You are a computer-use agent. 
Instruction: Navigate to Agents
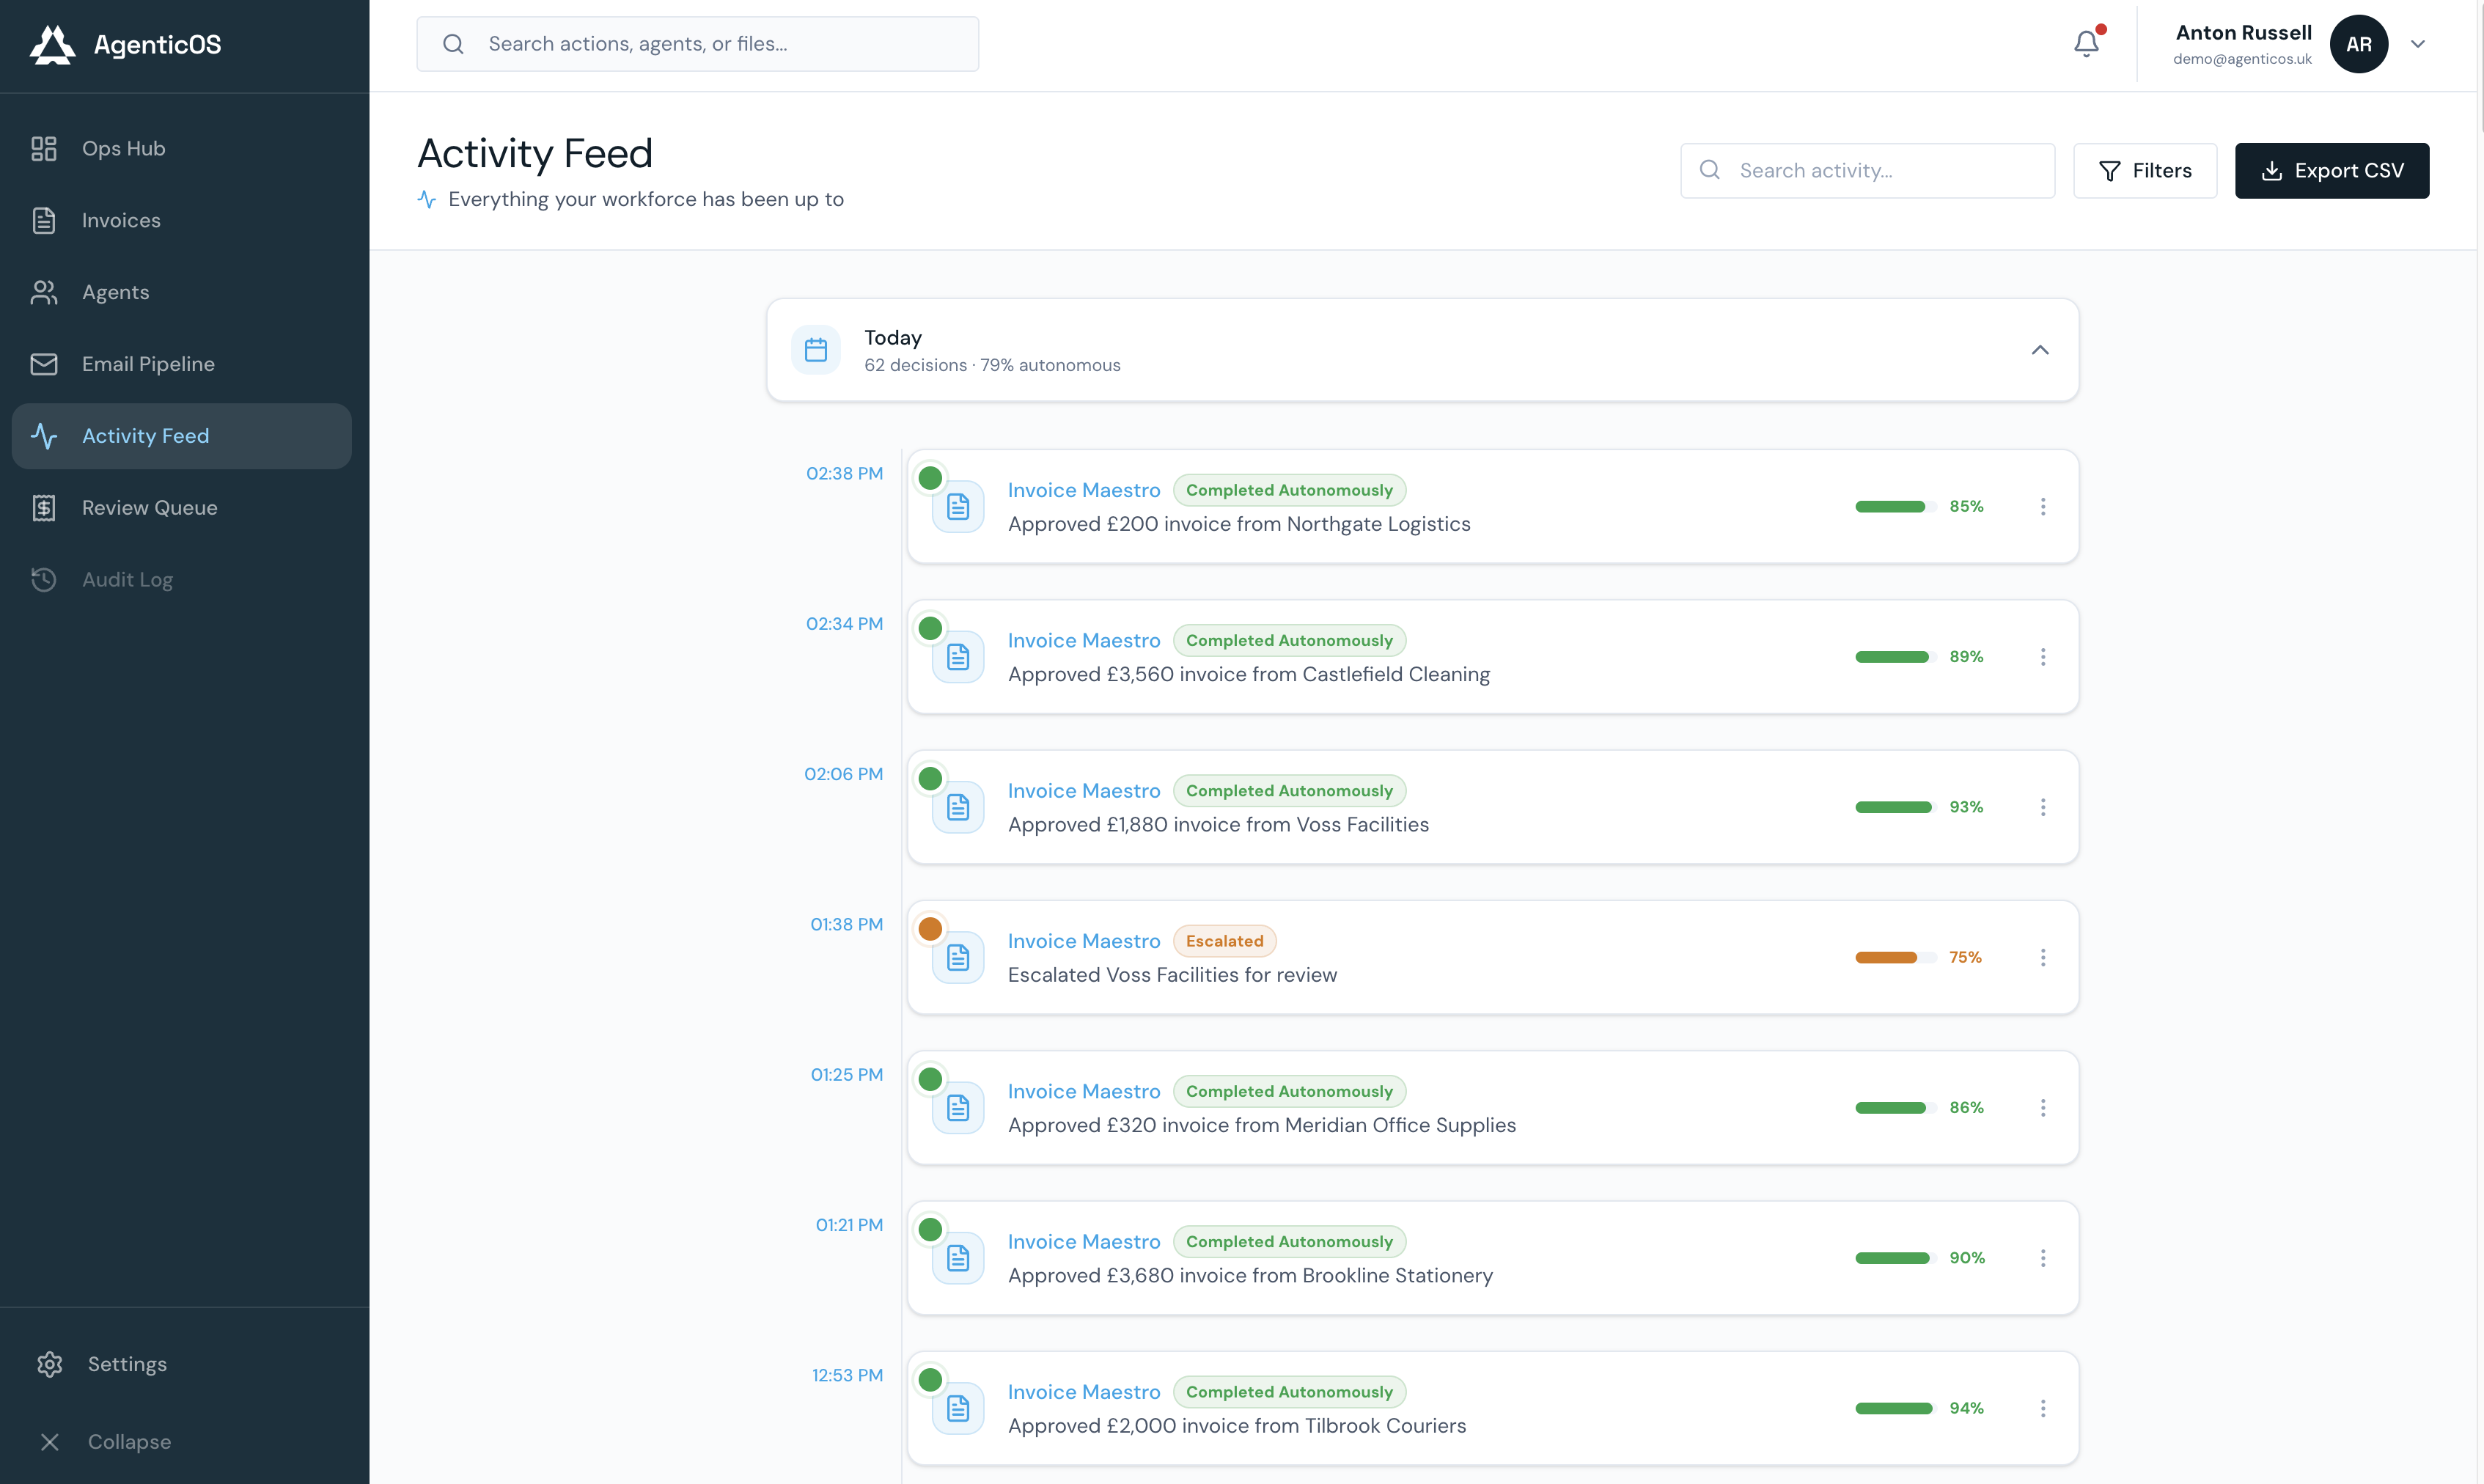click(182, 292)
